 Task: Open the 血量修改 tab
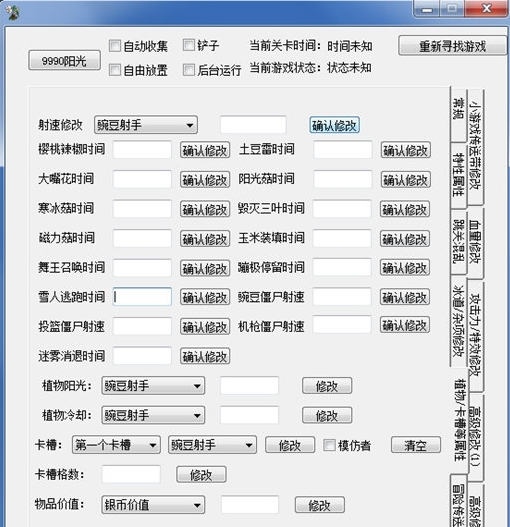475,243
